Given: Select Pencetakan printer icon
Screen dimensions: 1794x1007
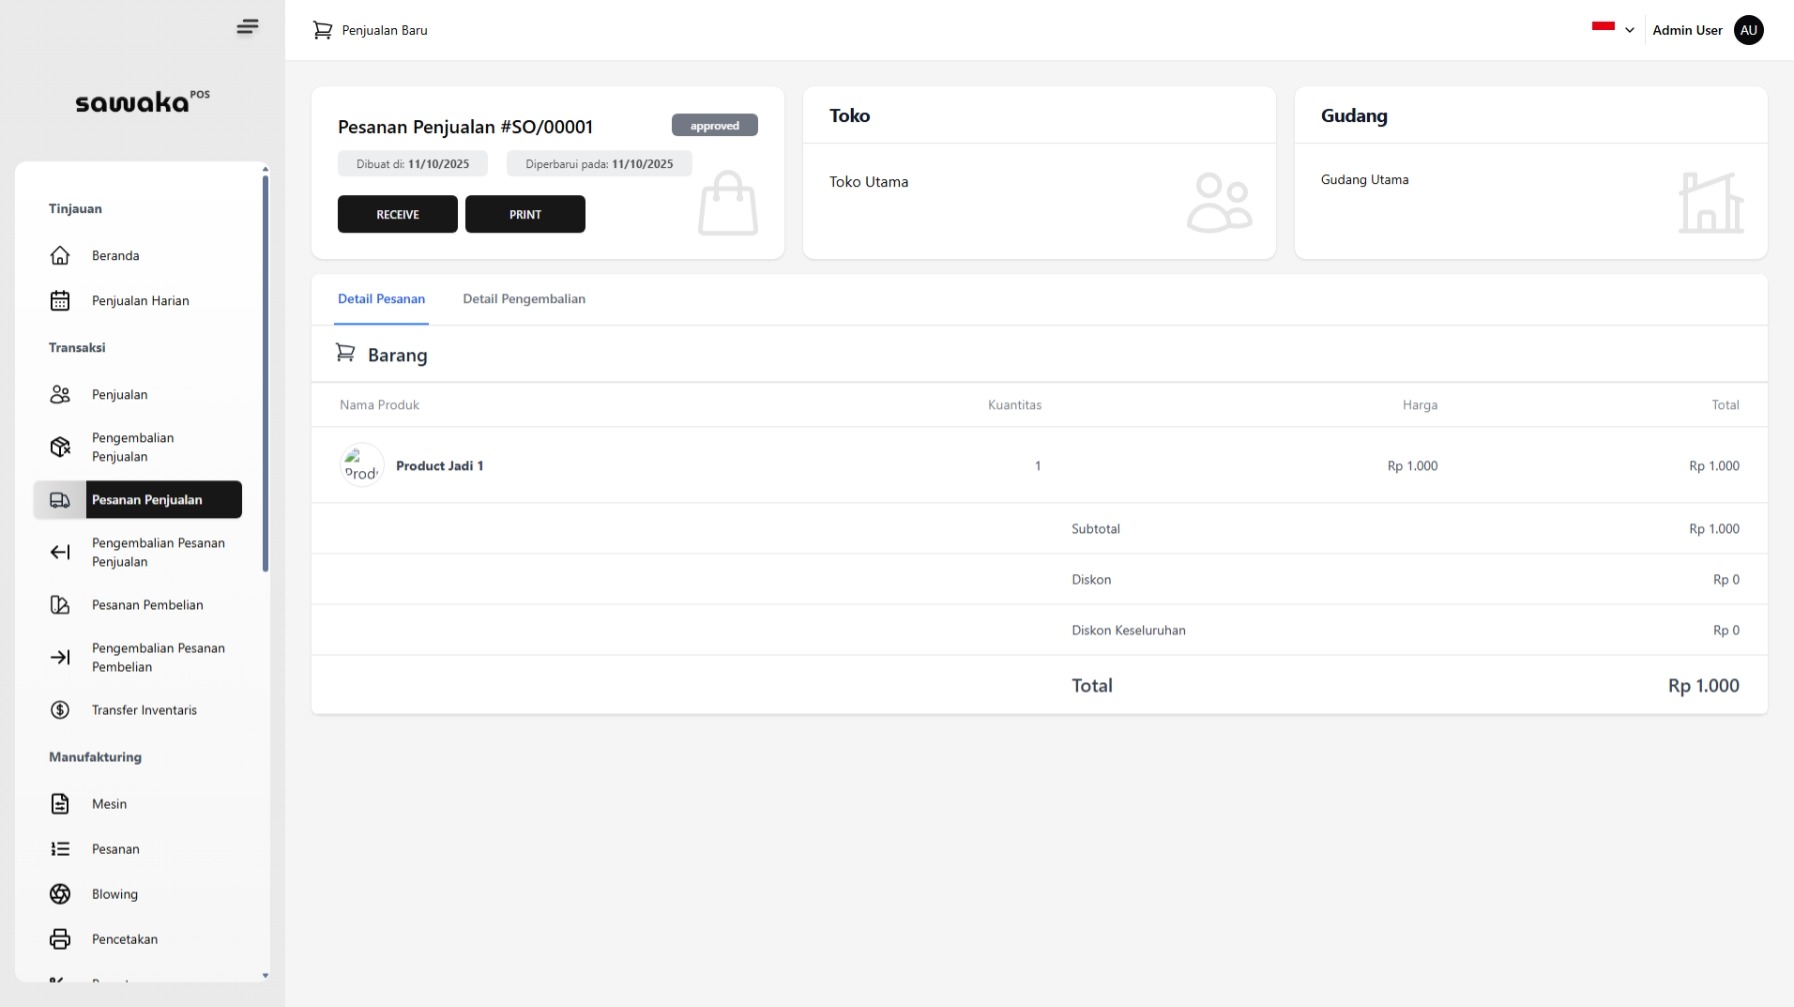Looking at the screenshot, I should point(60,939).
